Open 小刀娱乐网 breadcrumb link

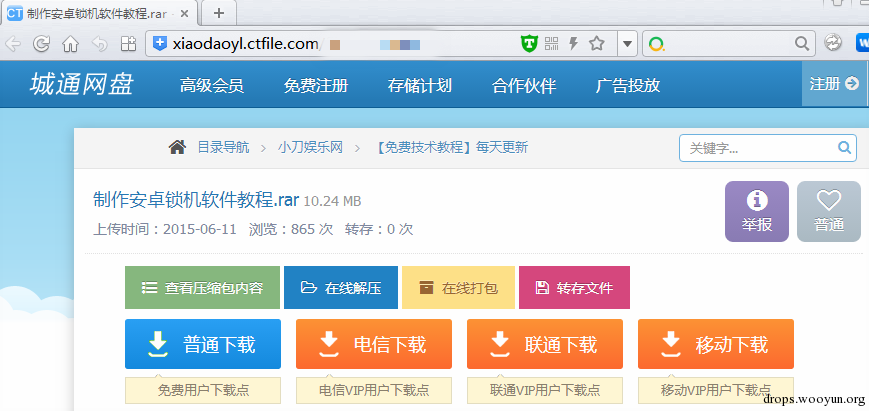(310, 147)
